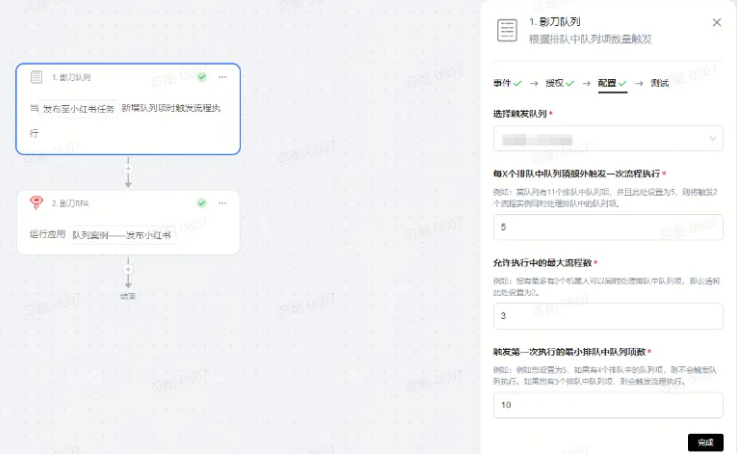Switch to the 测试 step tab
The height and width of the screenshot is (459, 743).
660,83
